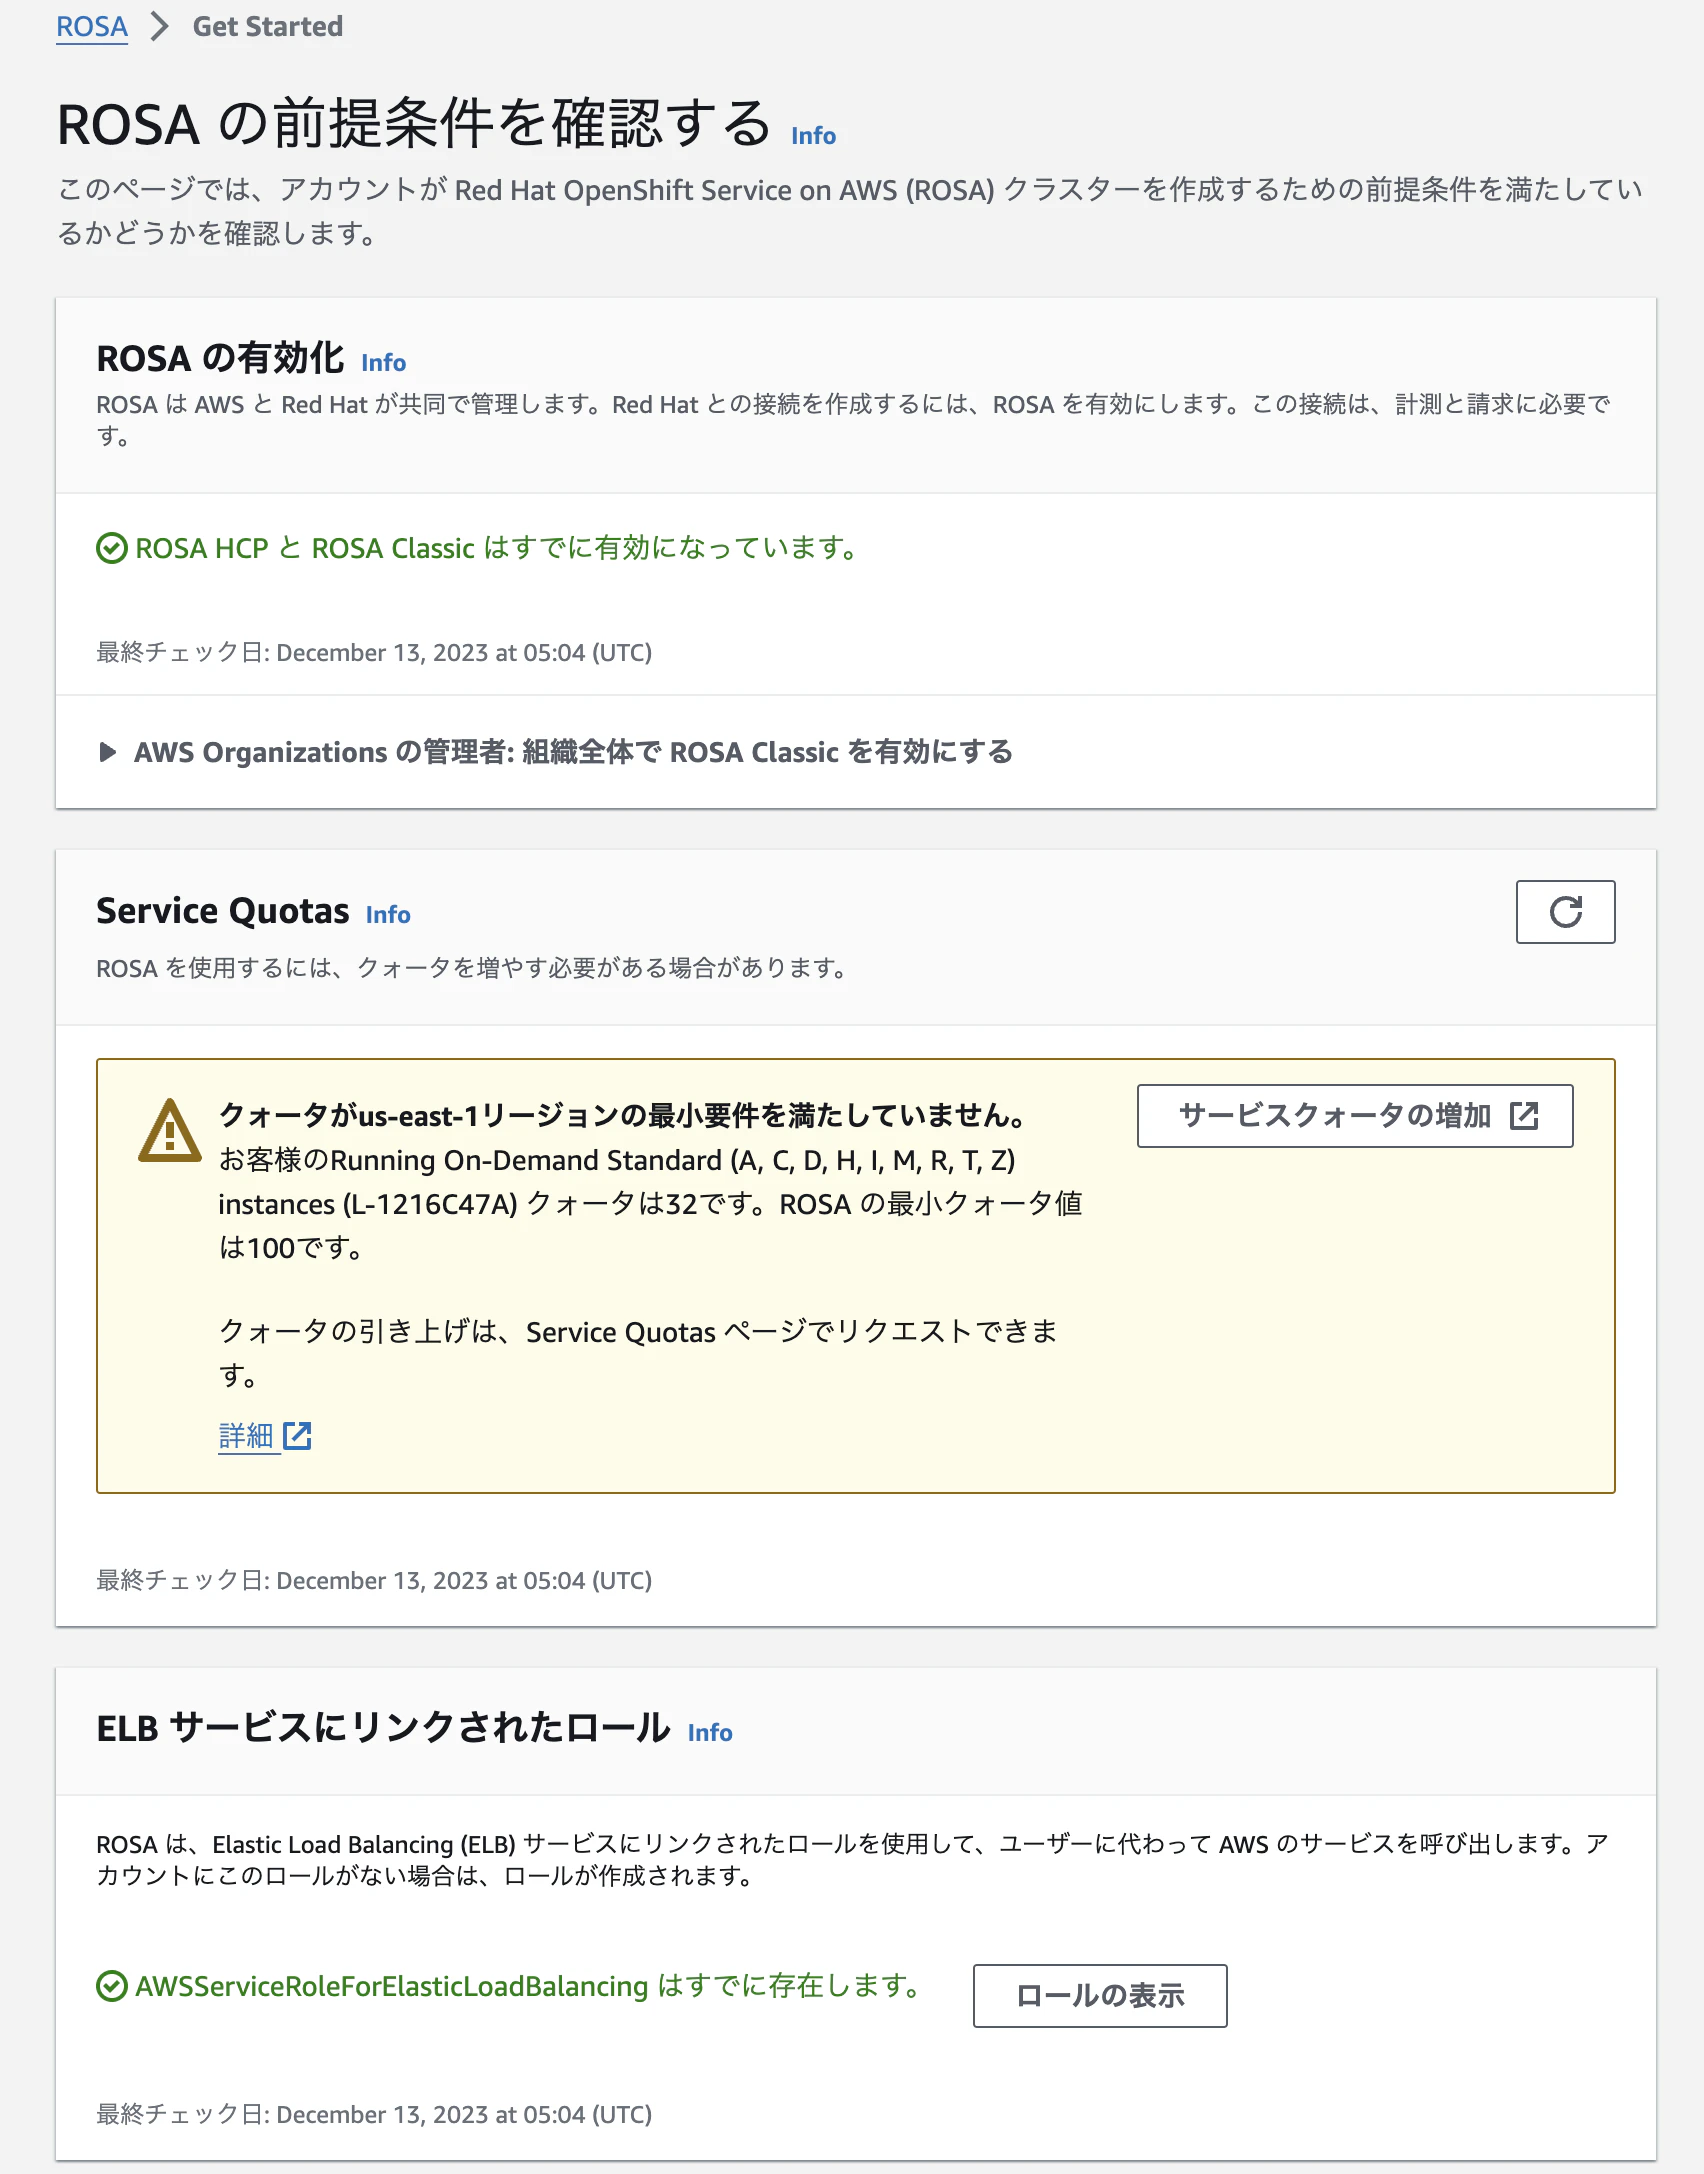Click the ROSA の有効化 heading
The width and height of the screenshot is (1704, 2174).
[x=220, y=358]
